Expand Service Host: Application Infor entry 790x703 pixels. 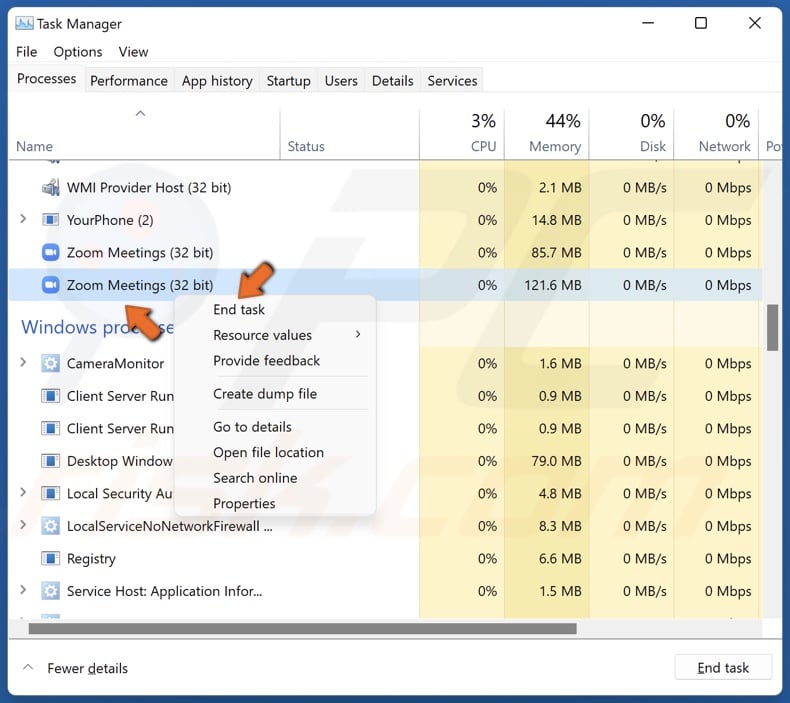click(23, 590)
